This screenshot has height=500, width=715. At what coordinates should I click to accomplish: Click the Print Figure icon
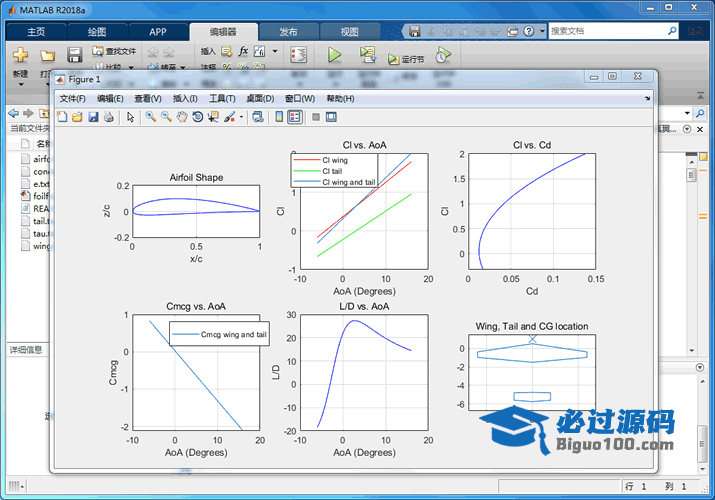(x=108, y=117)
